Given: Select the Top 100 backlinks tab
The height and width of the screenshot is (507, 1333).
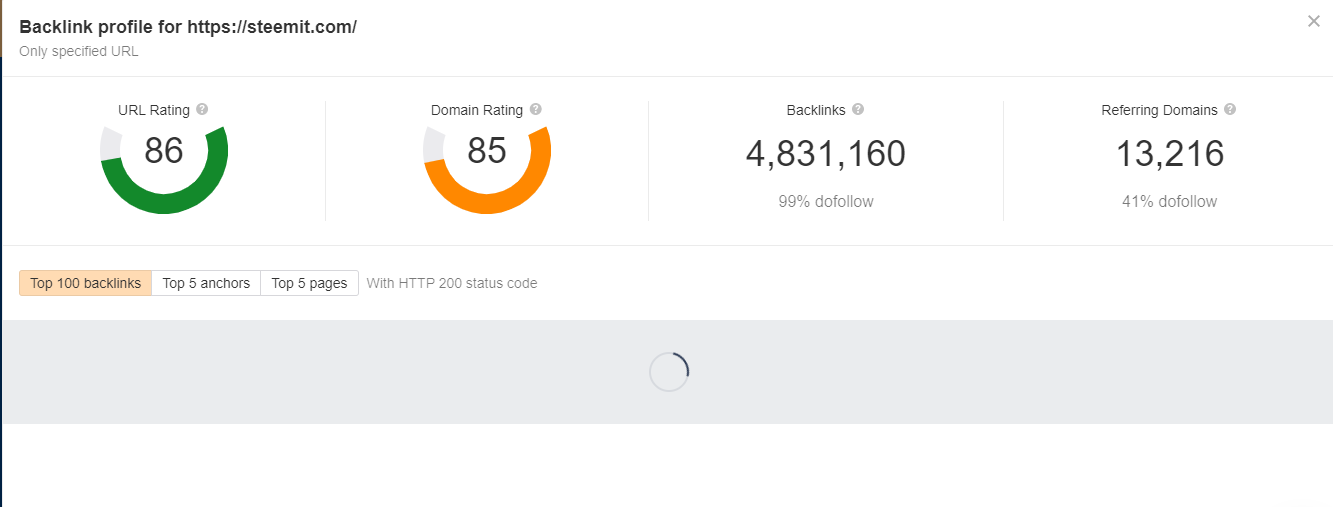Looking at the screenshot, I should point(85,283).
